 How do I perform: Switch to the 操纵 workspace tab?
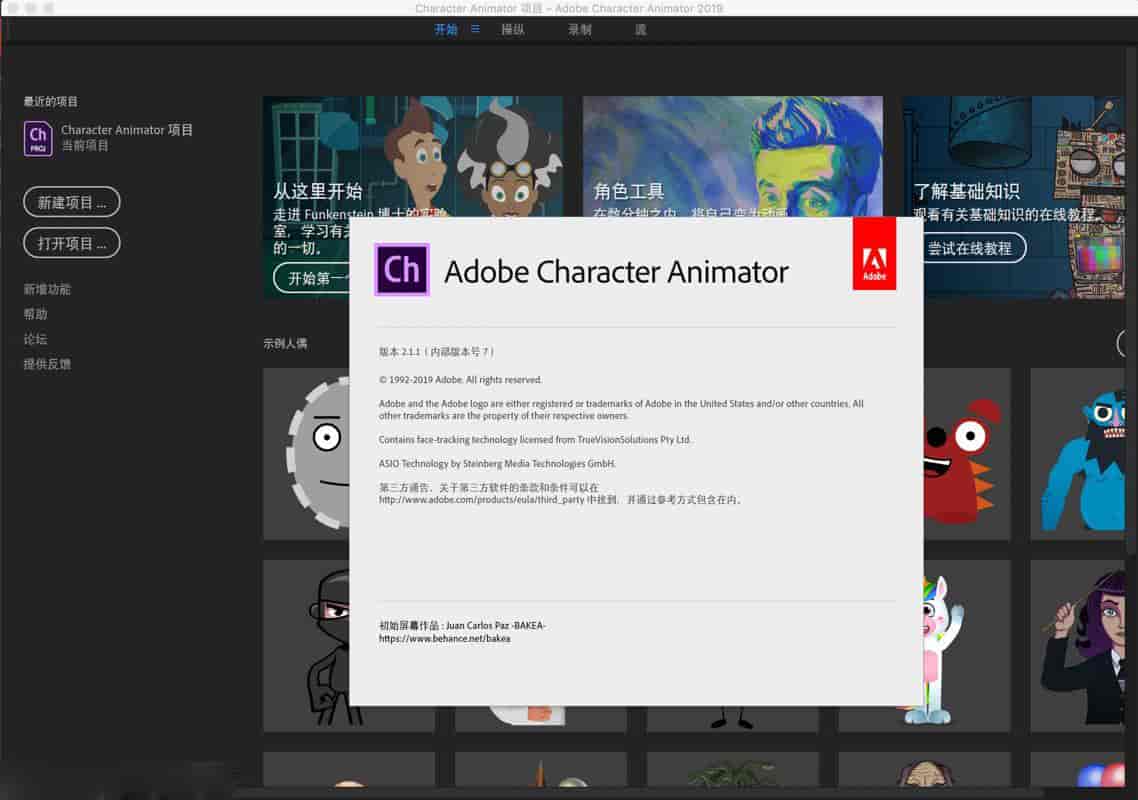[512, 30]
